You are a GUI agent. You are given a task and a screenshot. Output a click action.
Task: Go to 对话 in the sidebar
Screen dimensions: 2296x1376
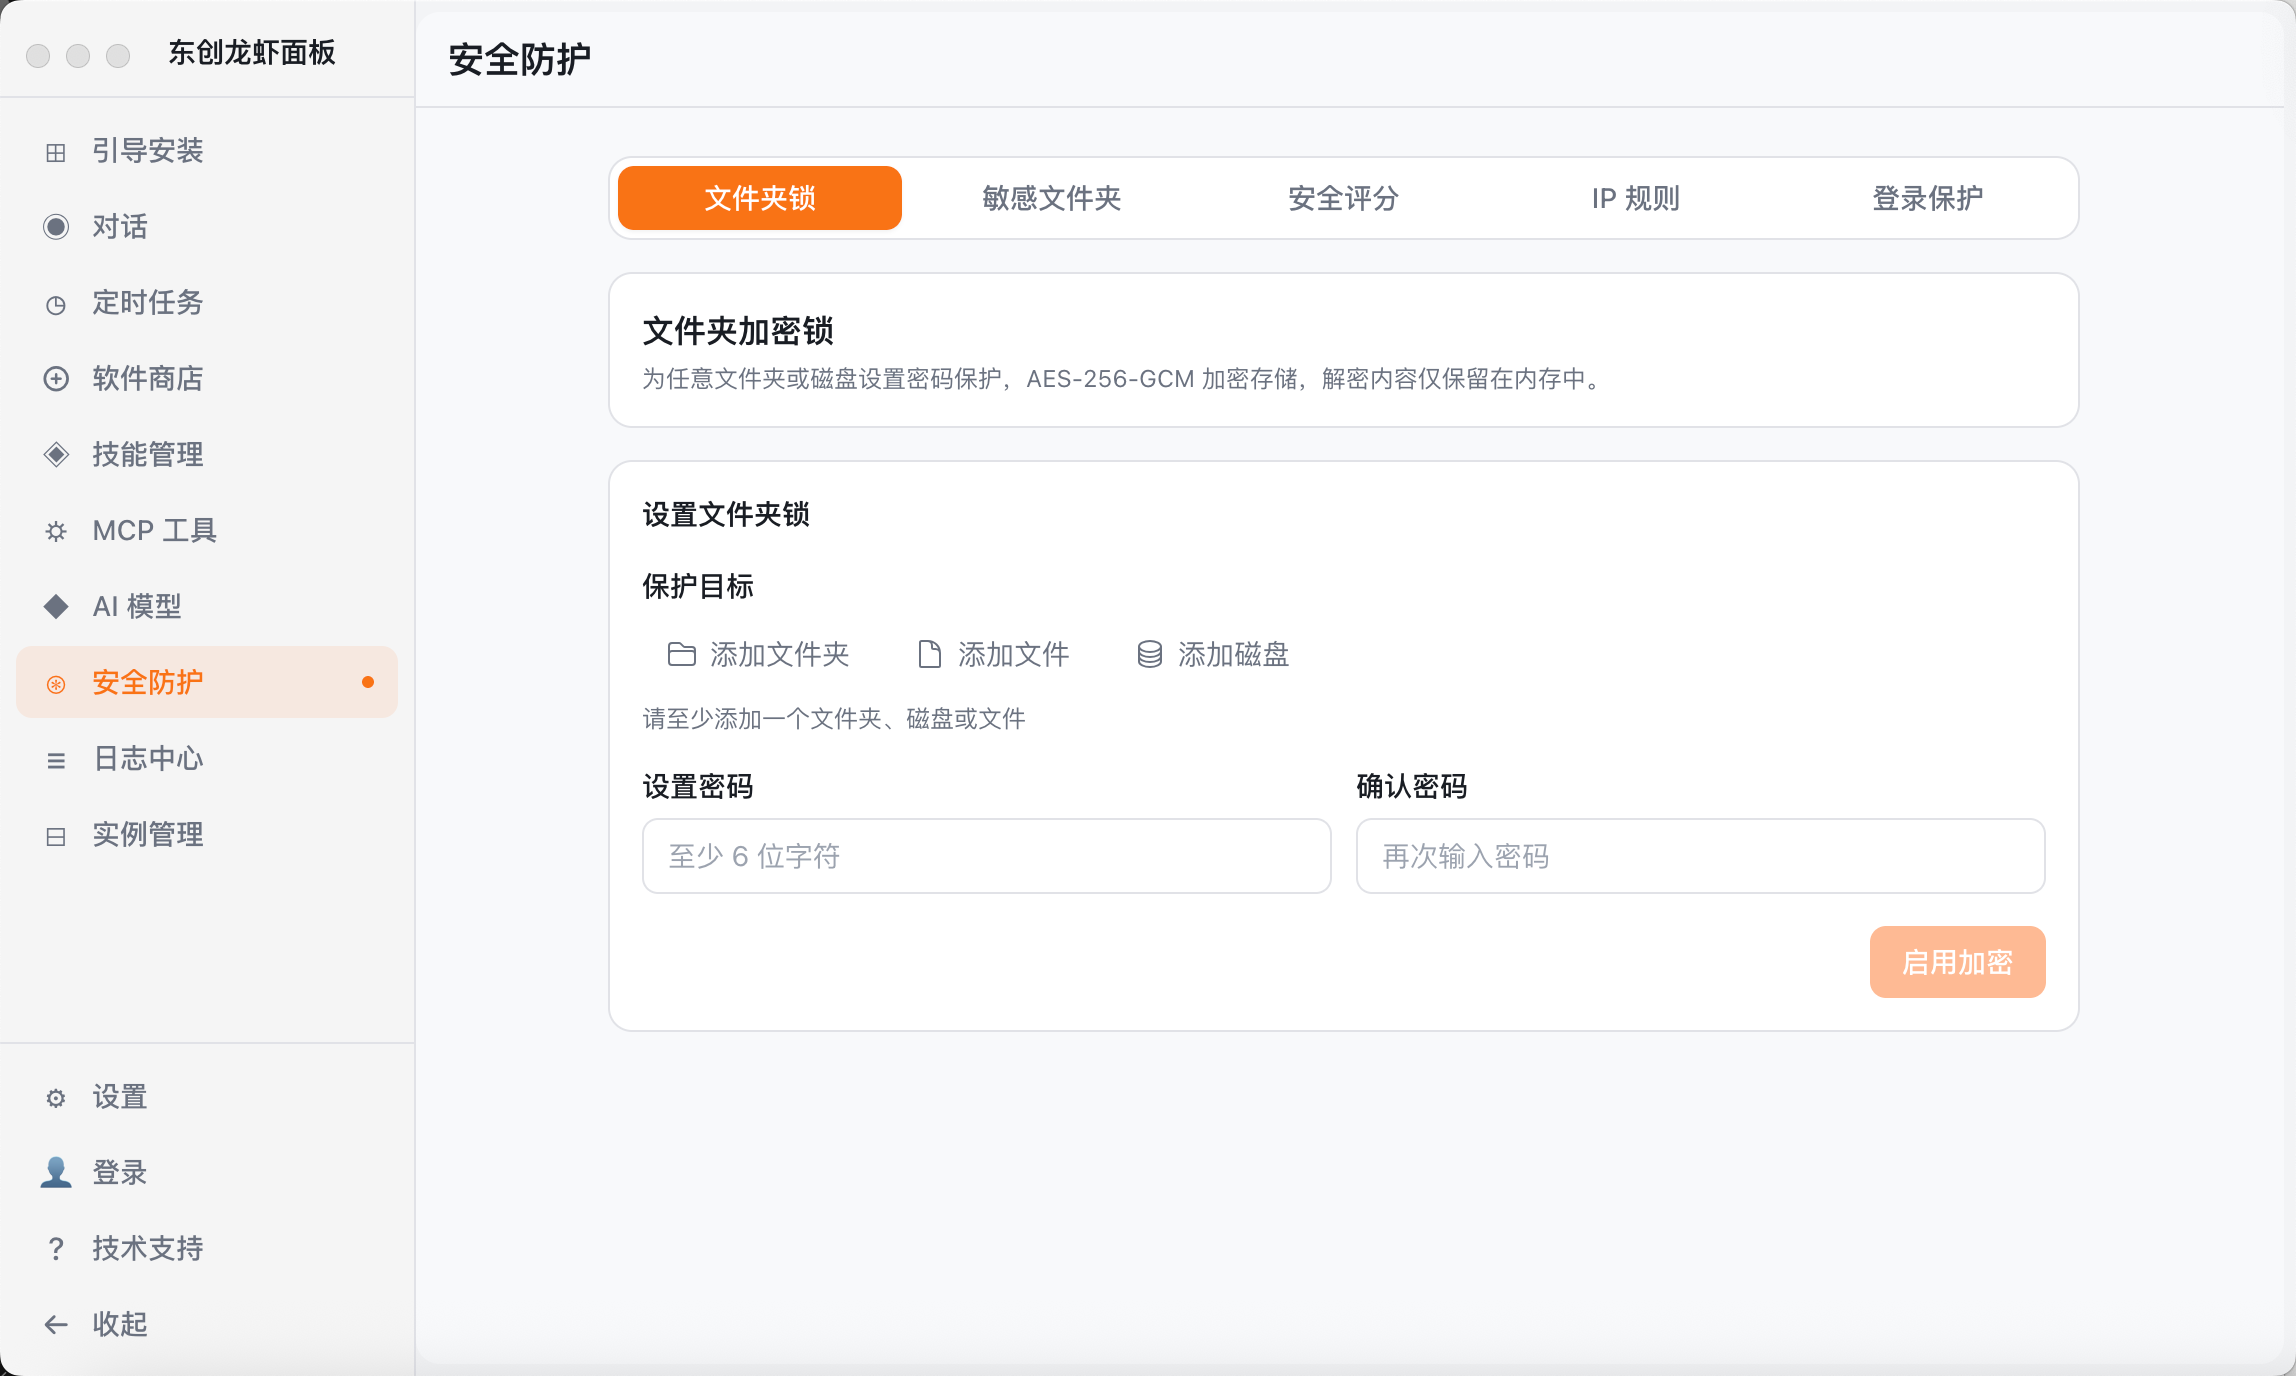point(207,226)
